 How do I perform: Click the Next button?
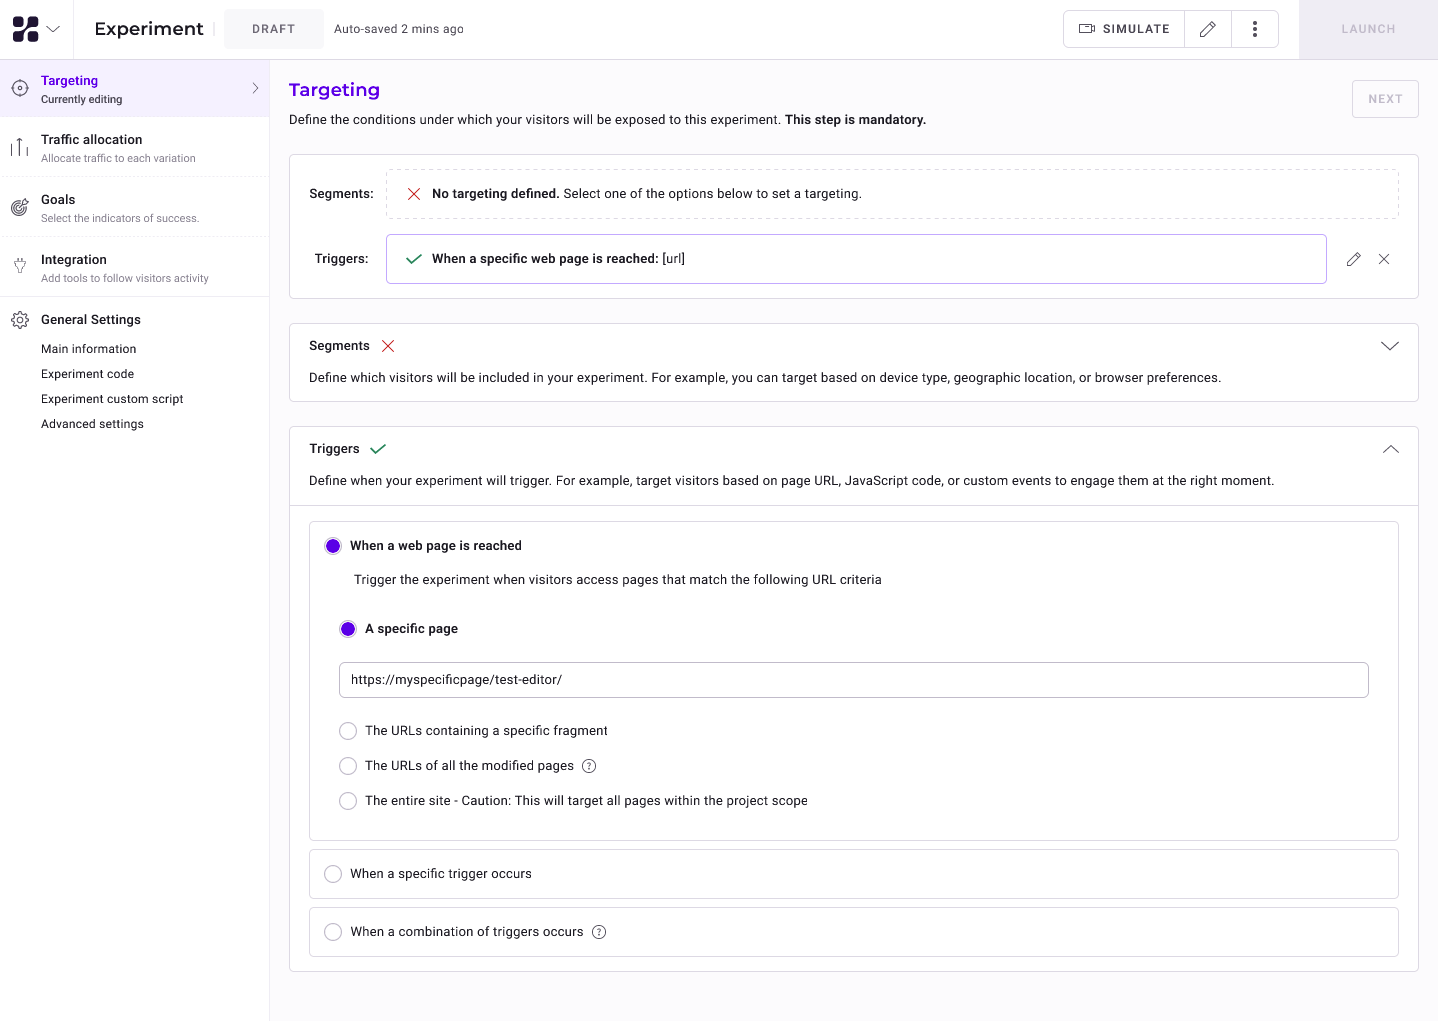(x=1384, y=99)
